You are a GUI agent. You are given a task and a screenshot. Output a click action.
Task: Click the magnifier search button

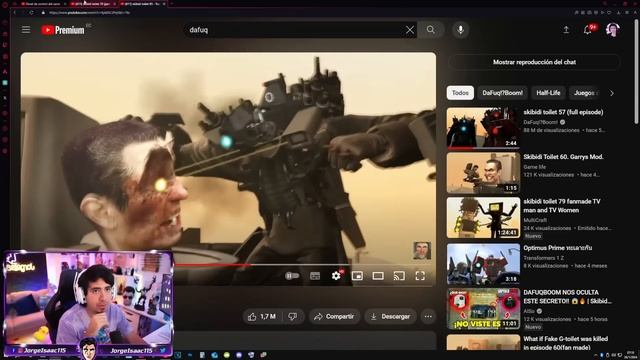[x=431, y=30]
